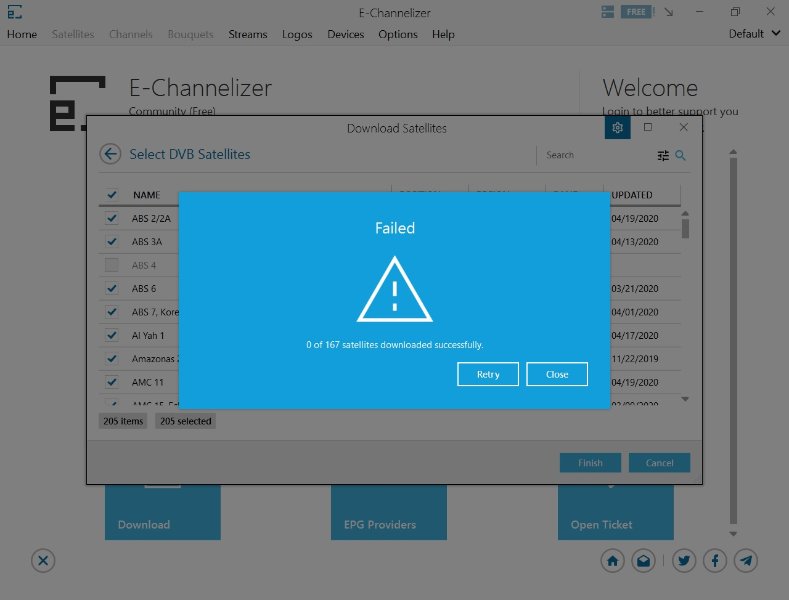Open the Download Satellites settings gear

pyautogui.click(x=617, y=128)
